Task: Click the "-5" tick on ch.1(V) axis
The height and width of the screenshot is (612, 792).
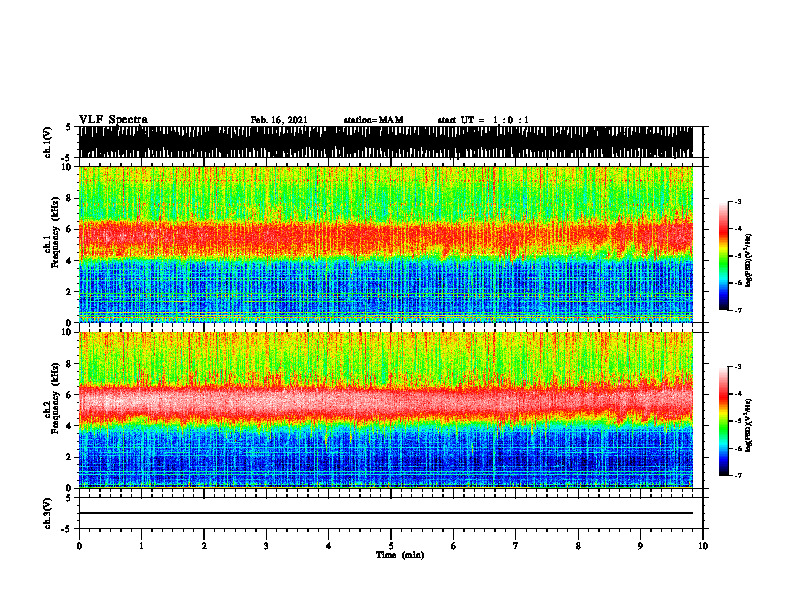Action: tap(67, 158)
